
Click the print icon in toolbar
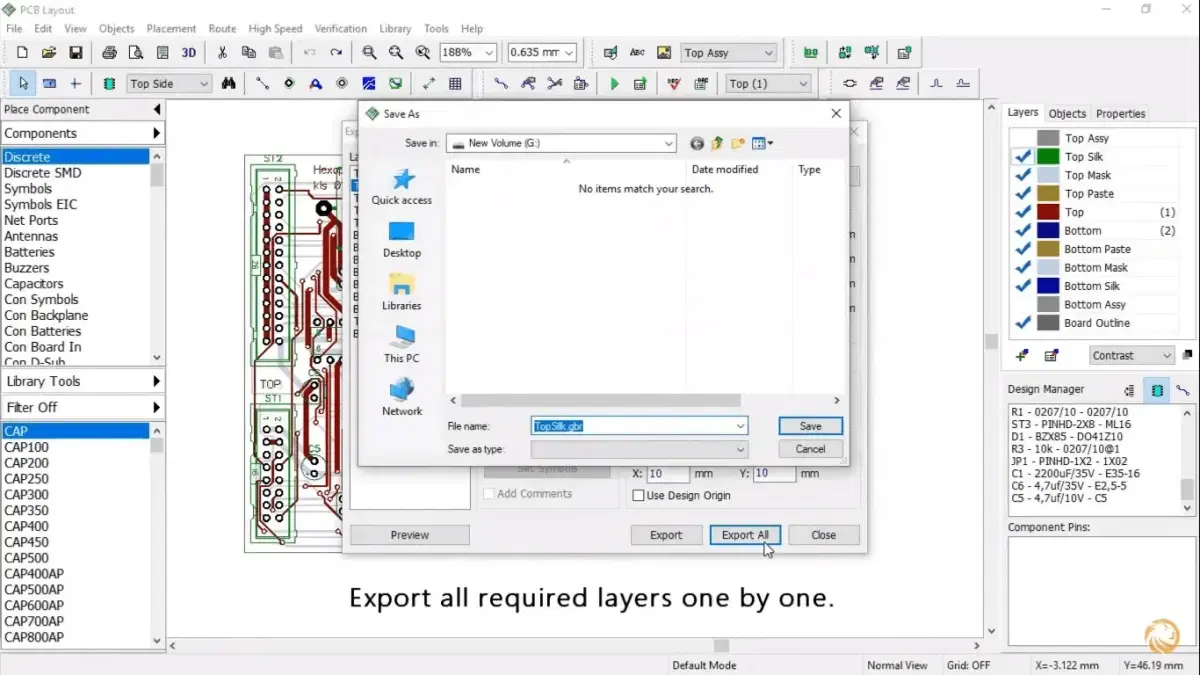(x=109, y=53)
